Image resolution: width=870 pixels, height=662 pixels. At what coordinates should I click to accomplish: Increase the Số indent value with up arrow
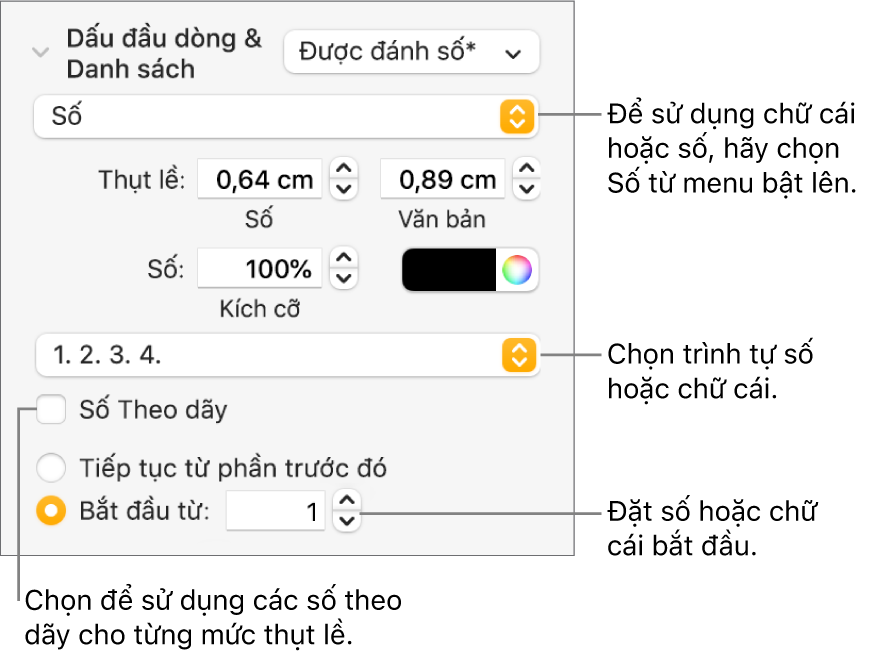tap(344, 170)
